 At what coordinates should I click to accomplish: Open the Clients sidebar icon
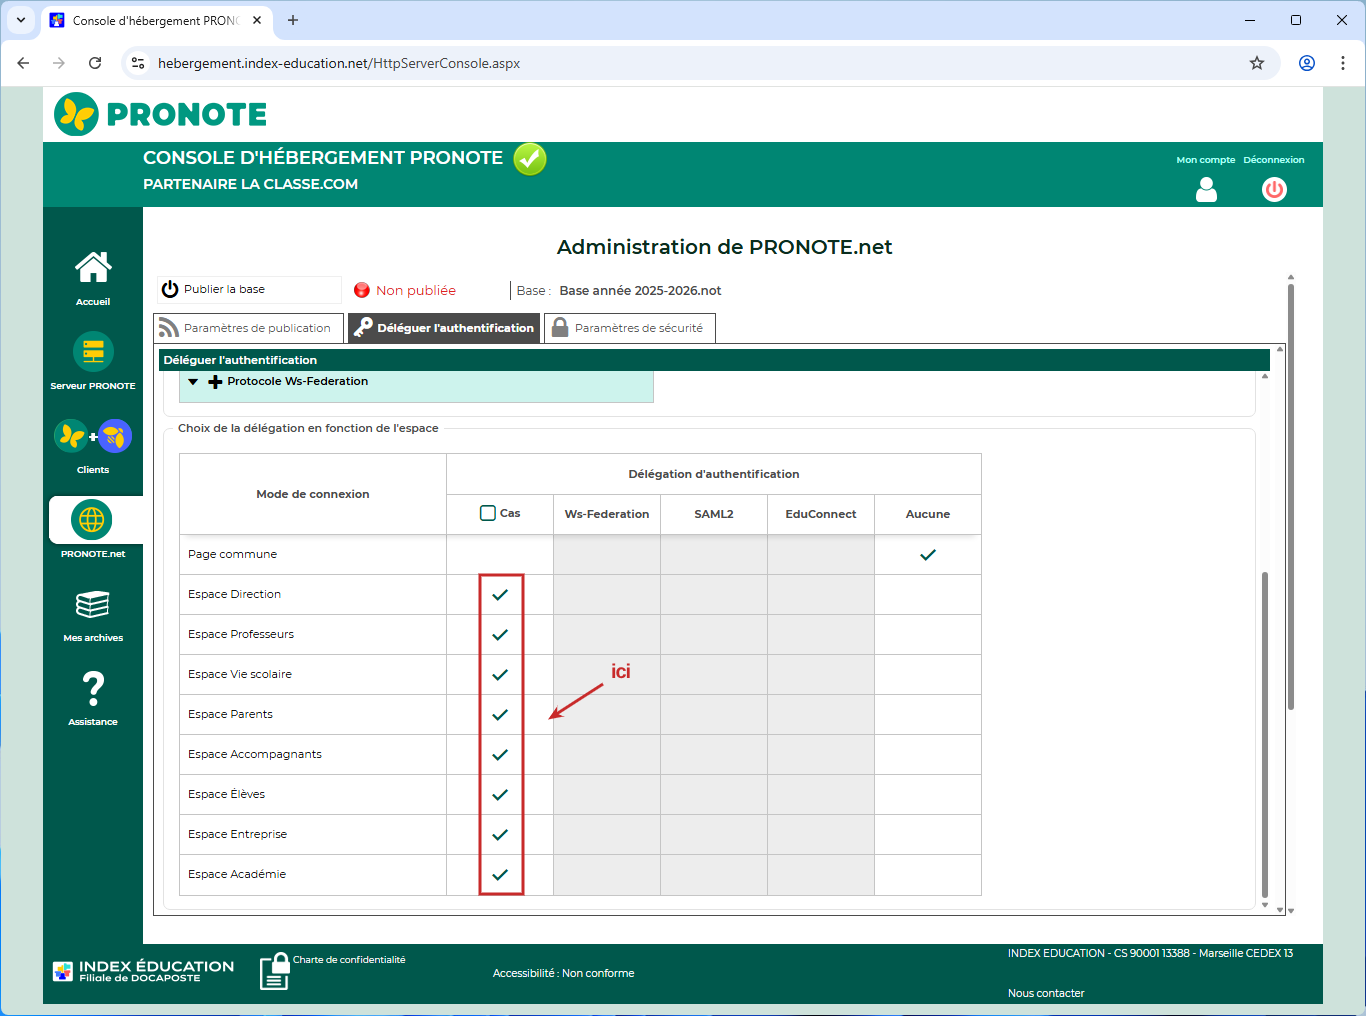tap(93, 436)
